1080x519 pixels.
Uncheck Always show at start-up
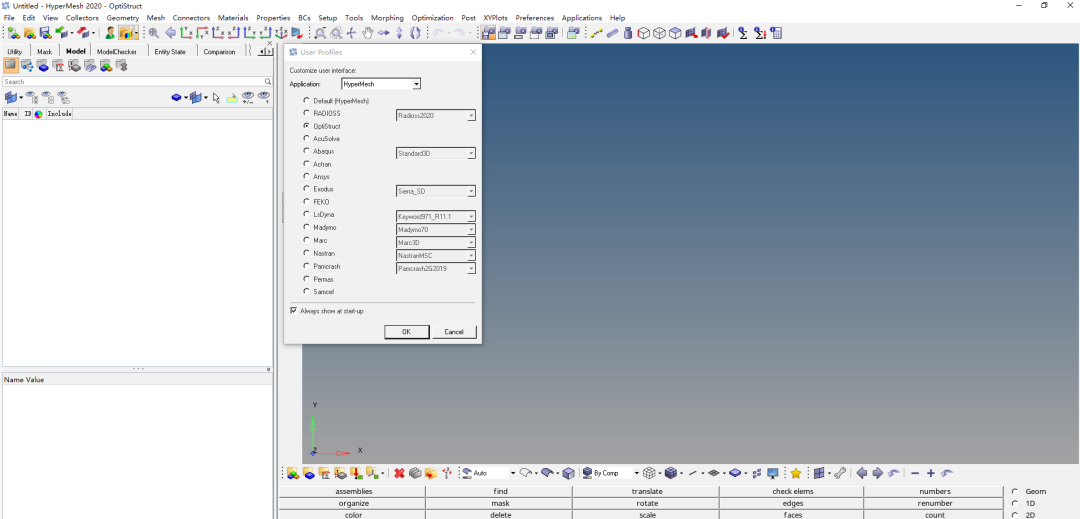click(x=294, y=311)
